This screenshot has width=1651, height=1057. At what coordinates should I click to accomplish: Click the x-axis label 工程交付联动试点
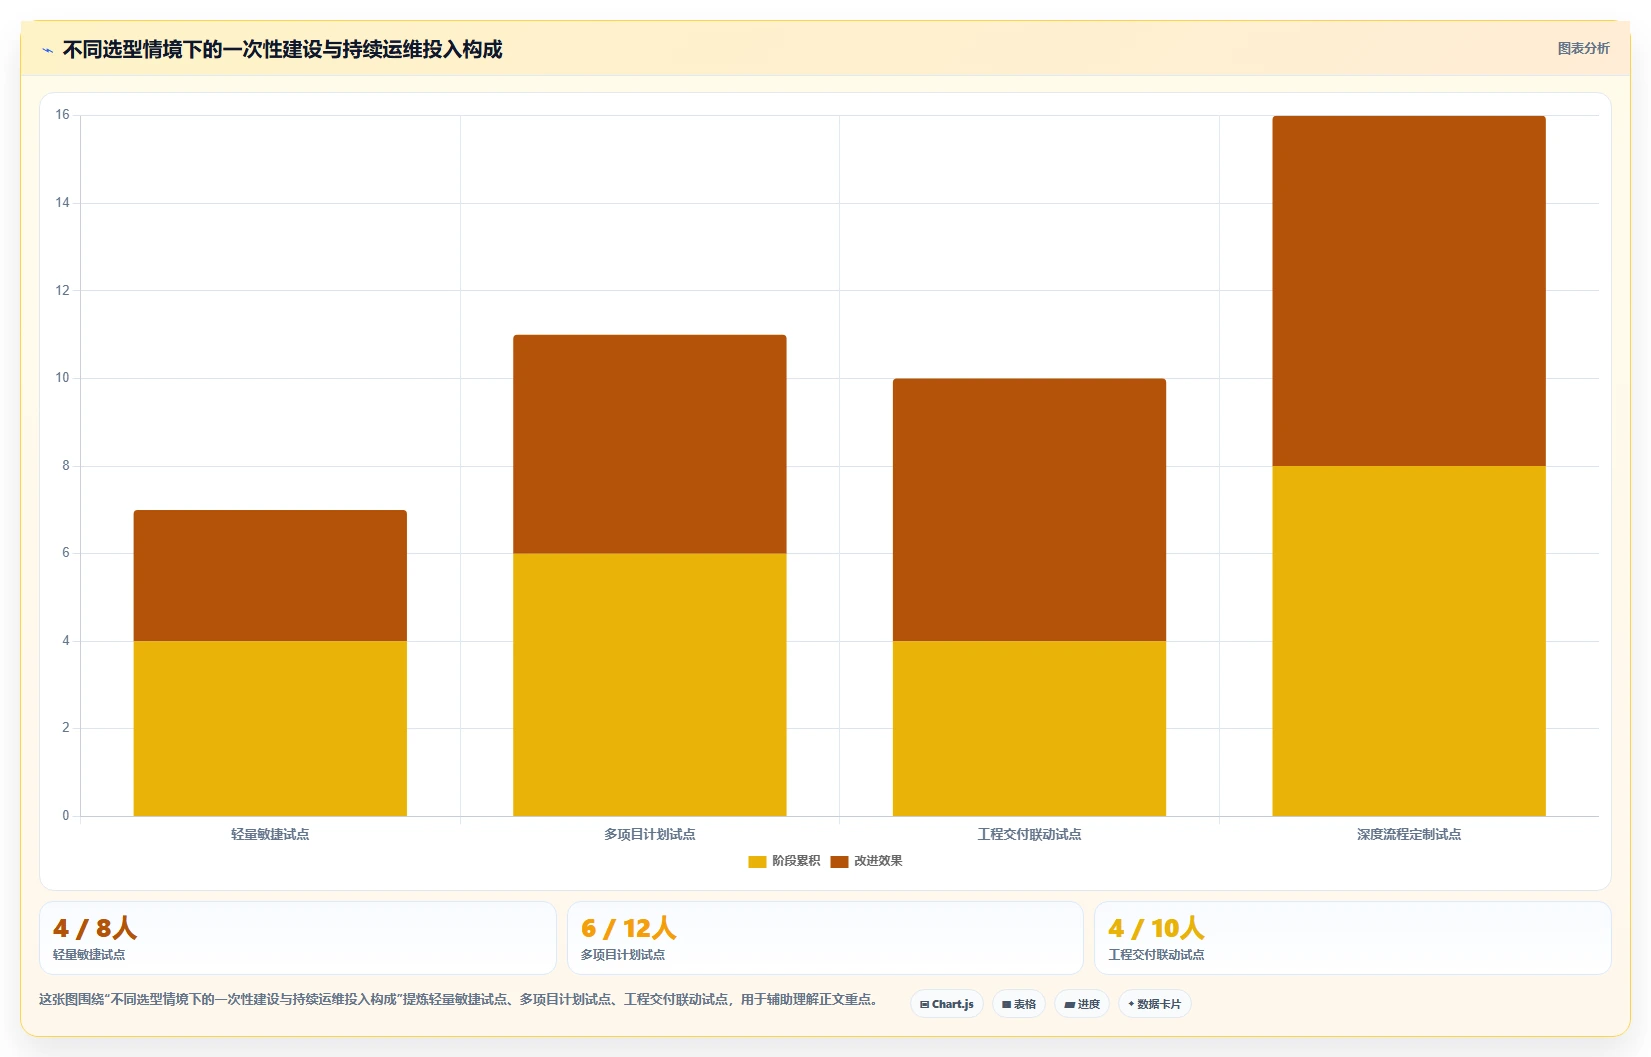1029,834
